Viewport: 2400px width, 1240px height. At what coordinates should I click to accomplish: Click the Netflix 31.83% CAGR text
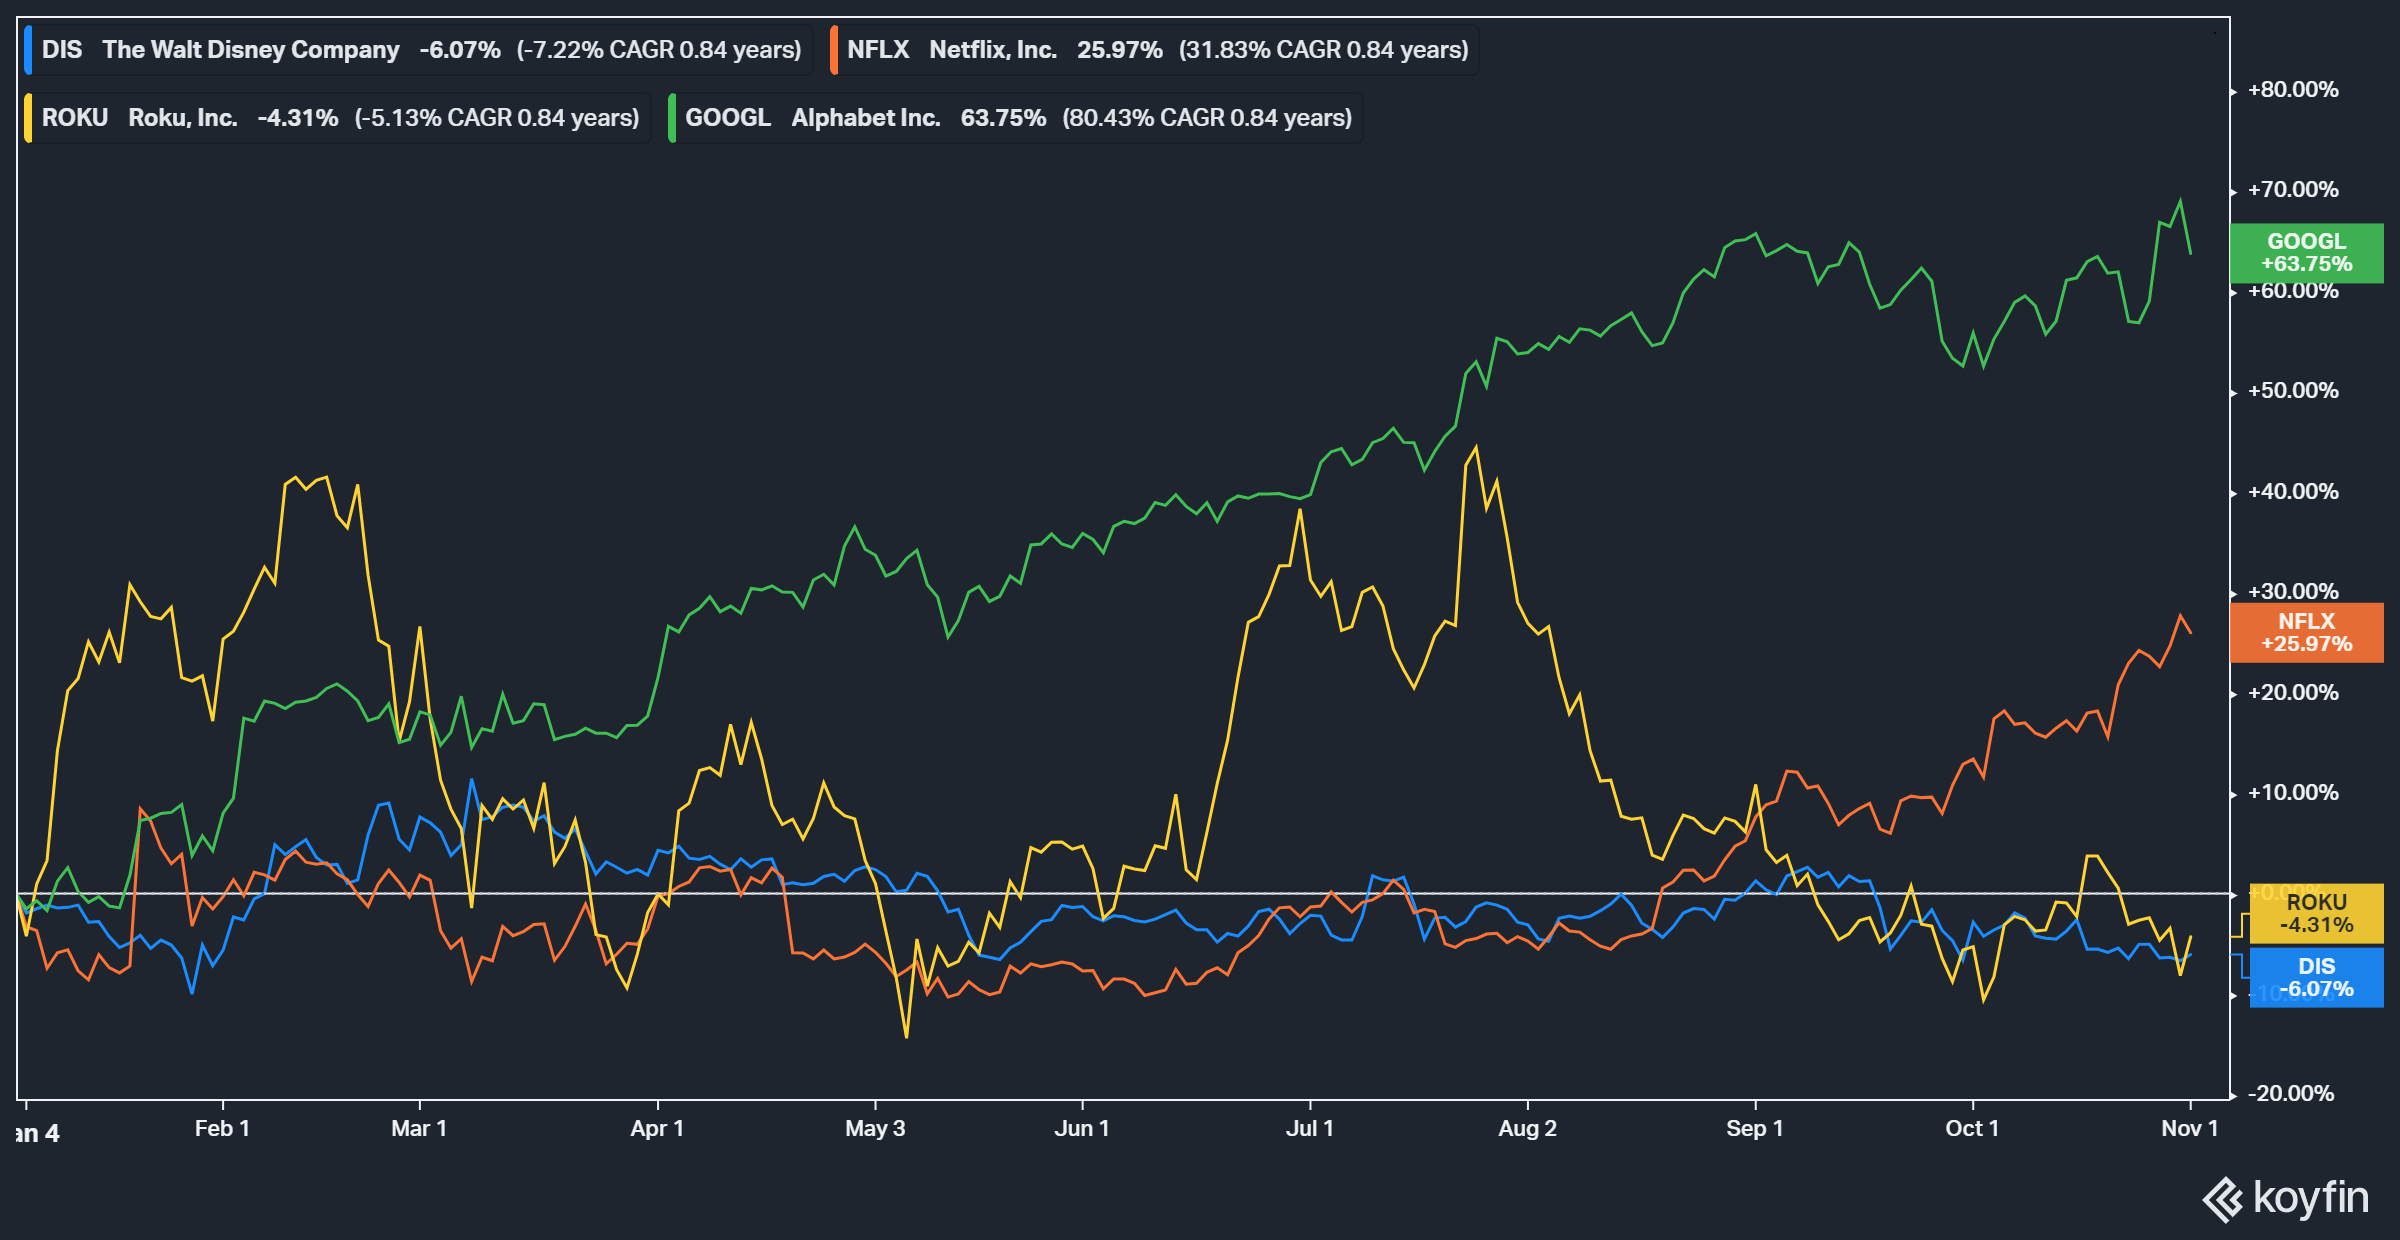pos(1324,50)
